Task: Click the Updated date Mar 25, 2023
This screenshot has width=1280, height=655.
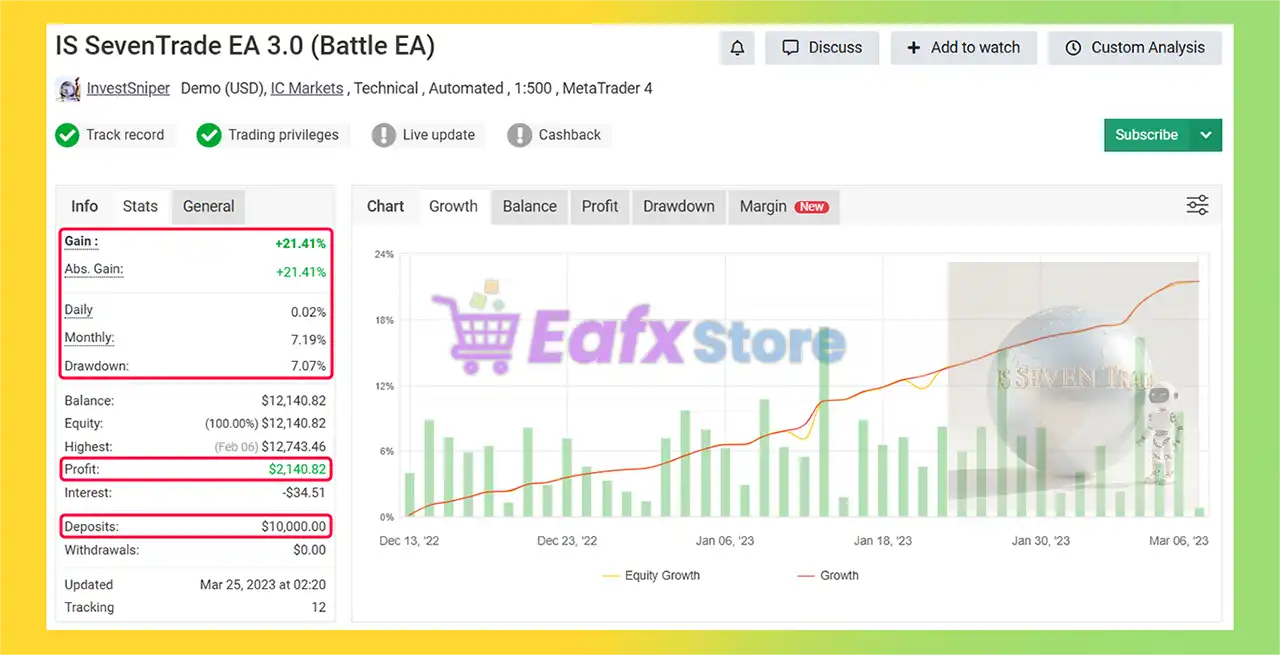Action: tap(263, 585)
